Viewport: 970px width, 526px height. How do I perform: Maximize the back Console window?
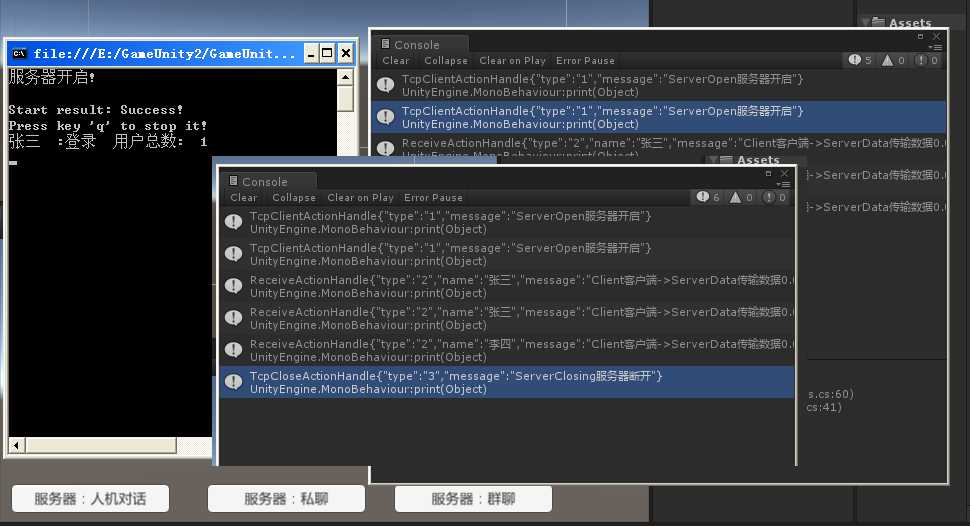click(x=921, y=37)
